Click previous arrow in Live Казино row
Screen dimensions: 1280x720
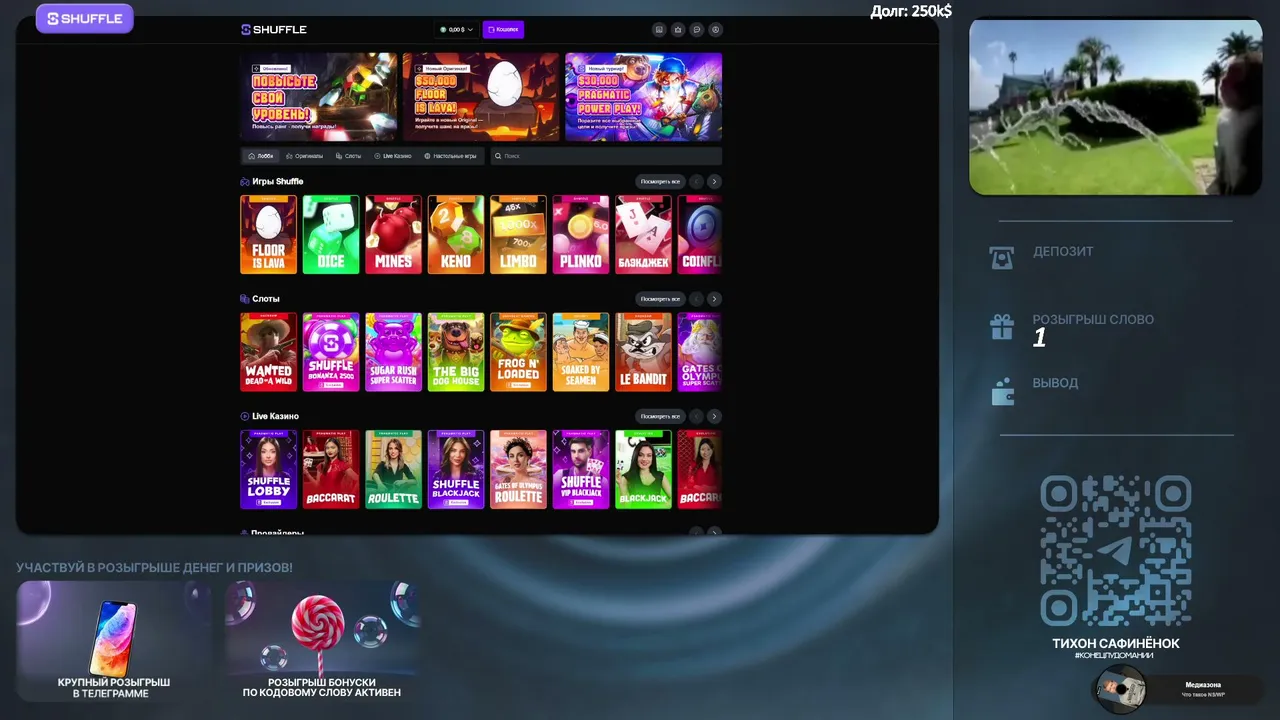[x=696, y=416]
